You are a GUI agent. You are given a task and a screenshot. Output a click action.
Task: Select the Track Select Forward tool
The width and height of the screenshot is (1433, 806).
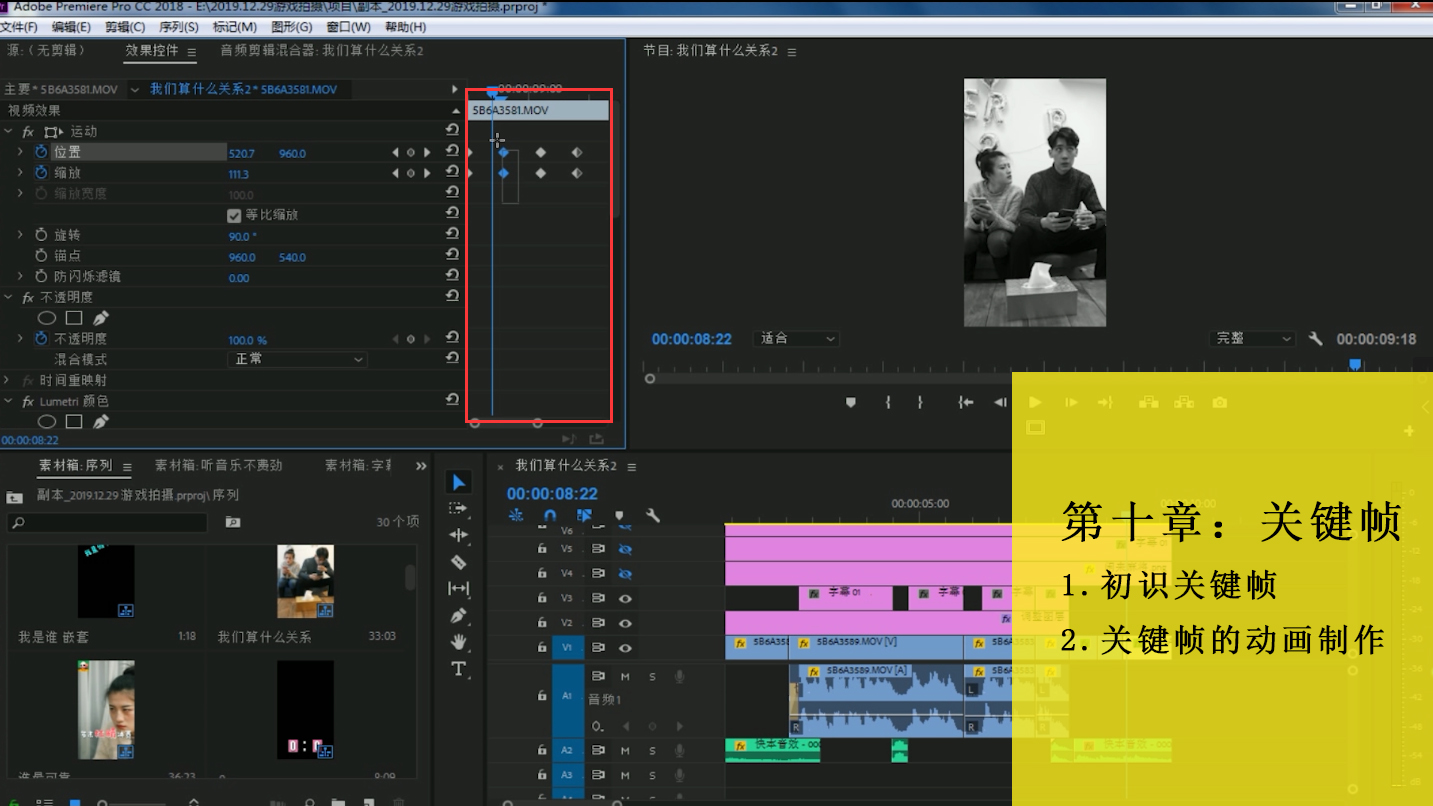(x=458, y=509)
